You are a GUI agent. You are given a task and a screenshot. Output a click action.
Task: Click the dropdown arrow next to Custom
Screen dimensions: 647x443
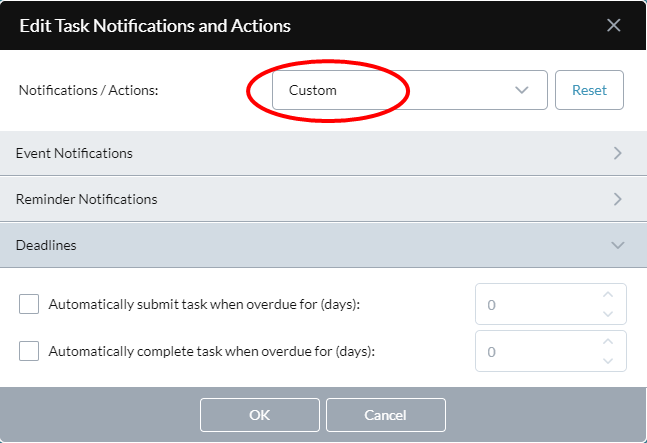coord(522,90)
